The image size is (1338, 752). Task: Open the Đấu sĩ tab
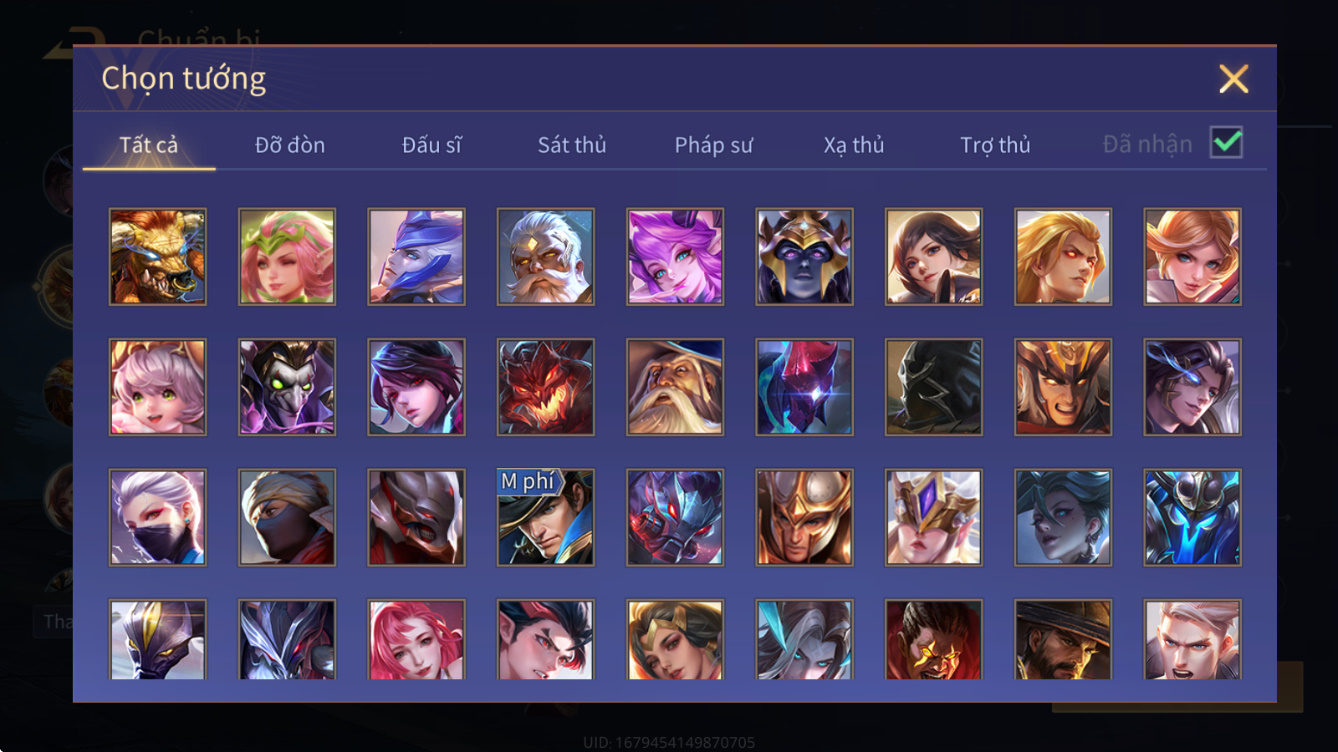tap(432, 145)
